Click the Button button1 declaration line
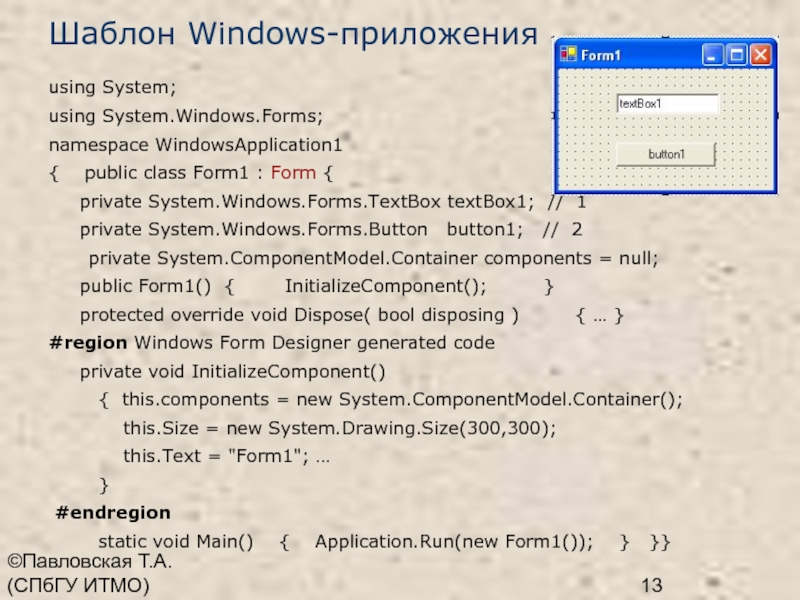The height and width of the screenshot is (600, 800). click(331, 230)
